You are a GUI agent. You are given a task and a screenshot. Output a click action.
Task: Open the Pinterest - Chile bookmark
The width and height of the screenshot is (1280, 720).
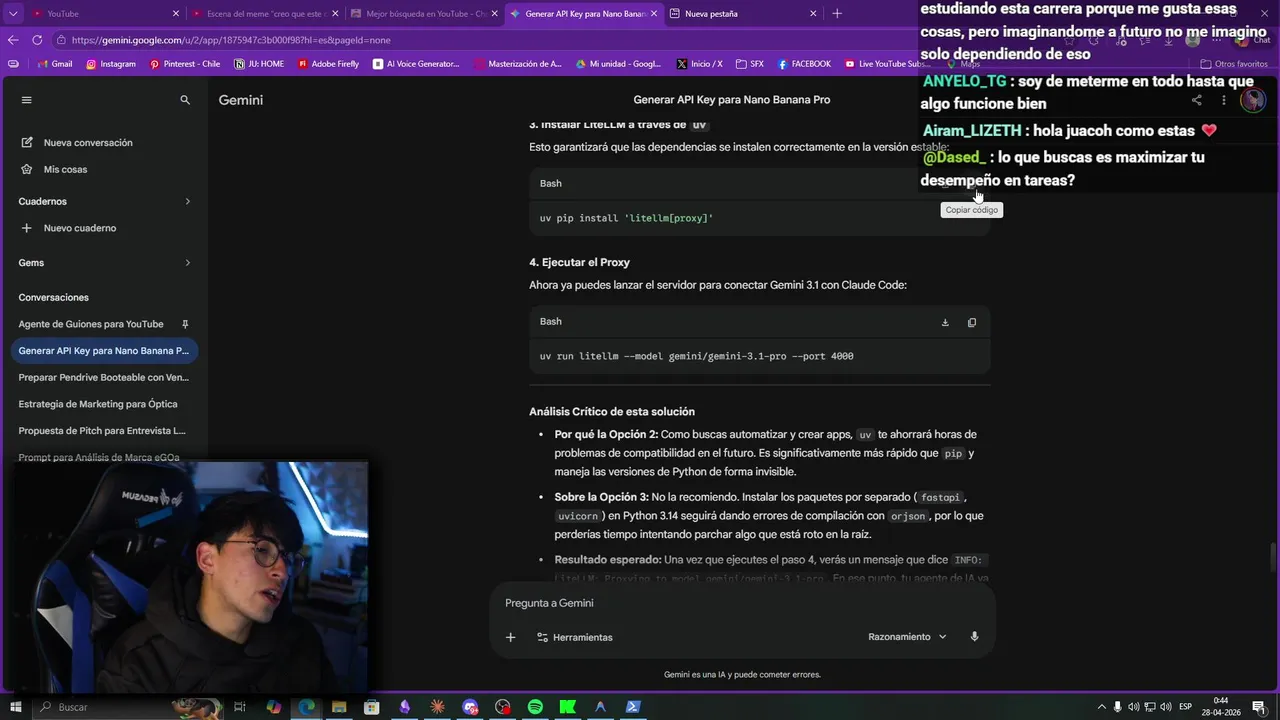pos(184,64)
